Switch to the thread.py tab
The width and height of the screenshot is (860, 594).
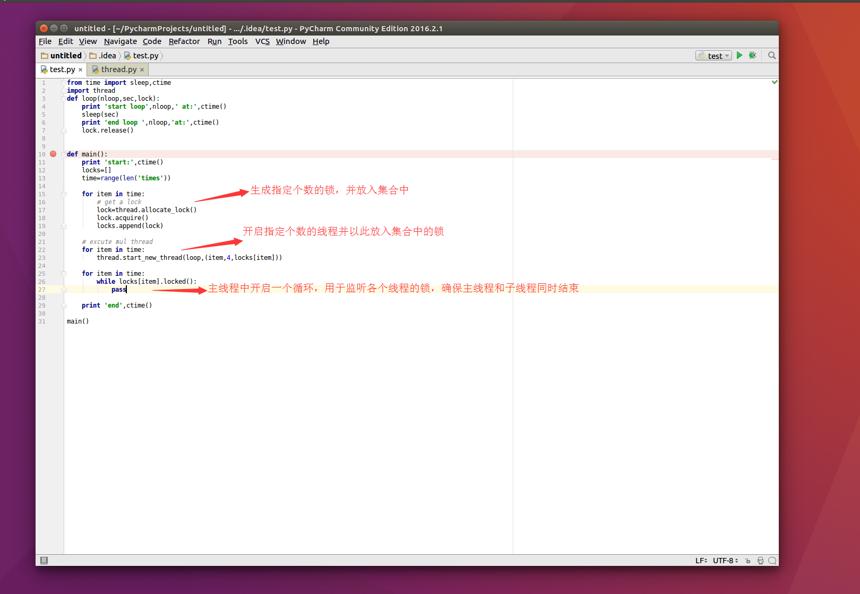tap(118, 70)
